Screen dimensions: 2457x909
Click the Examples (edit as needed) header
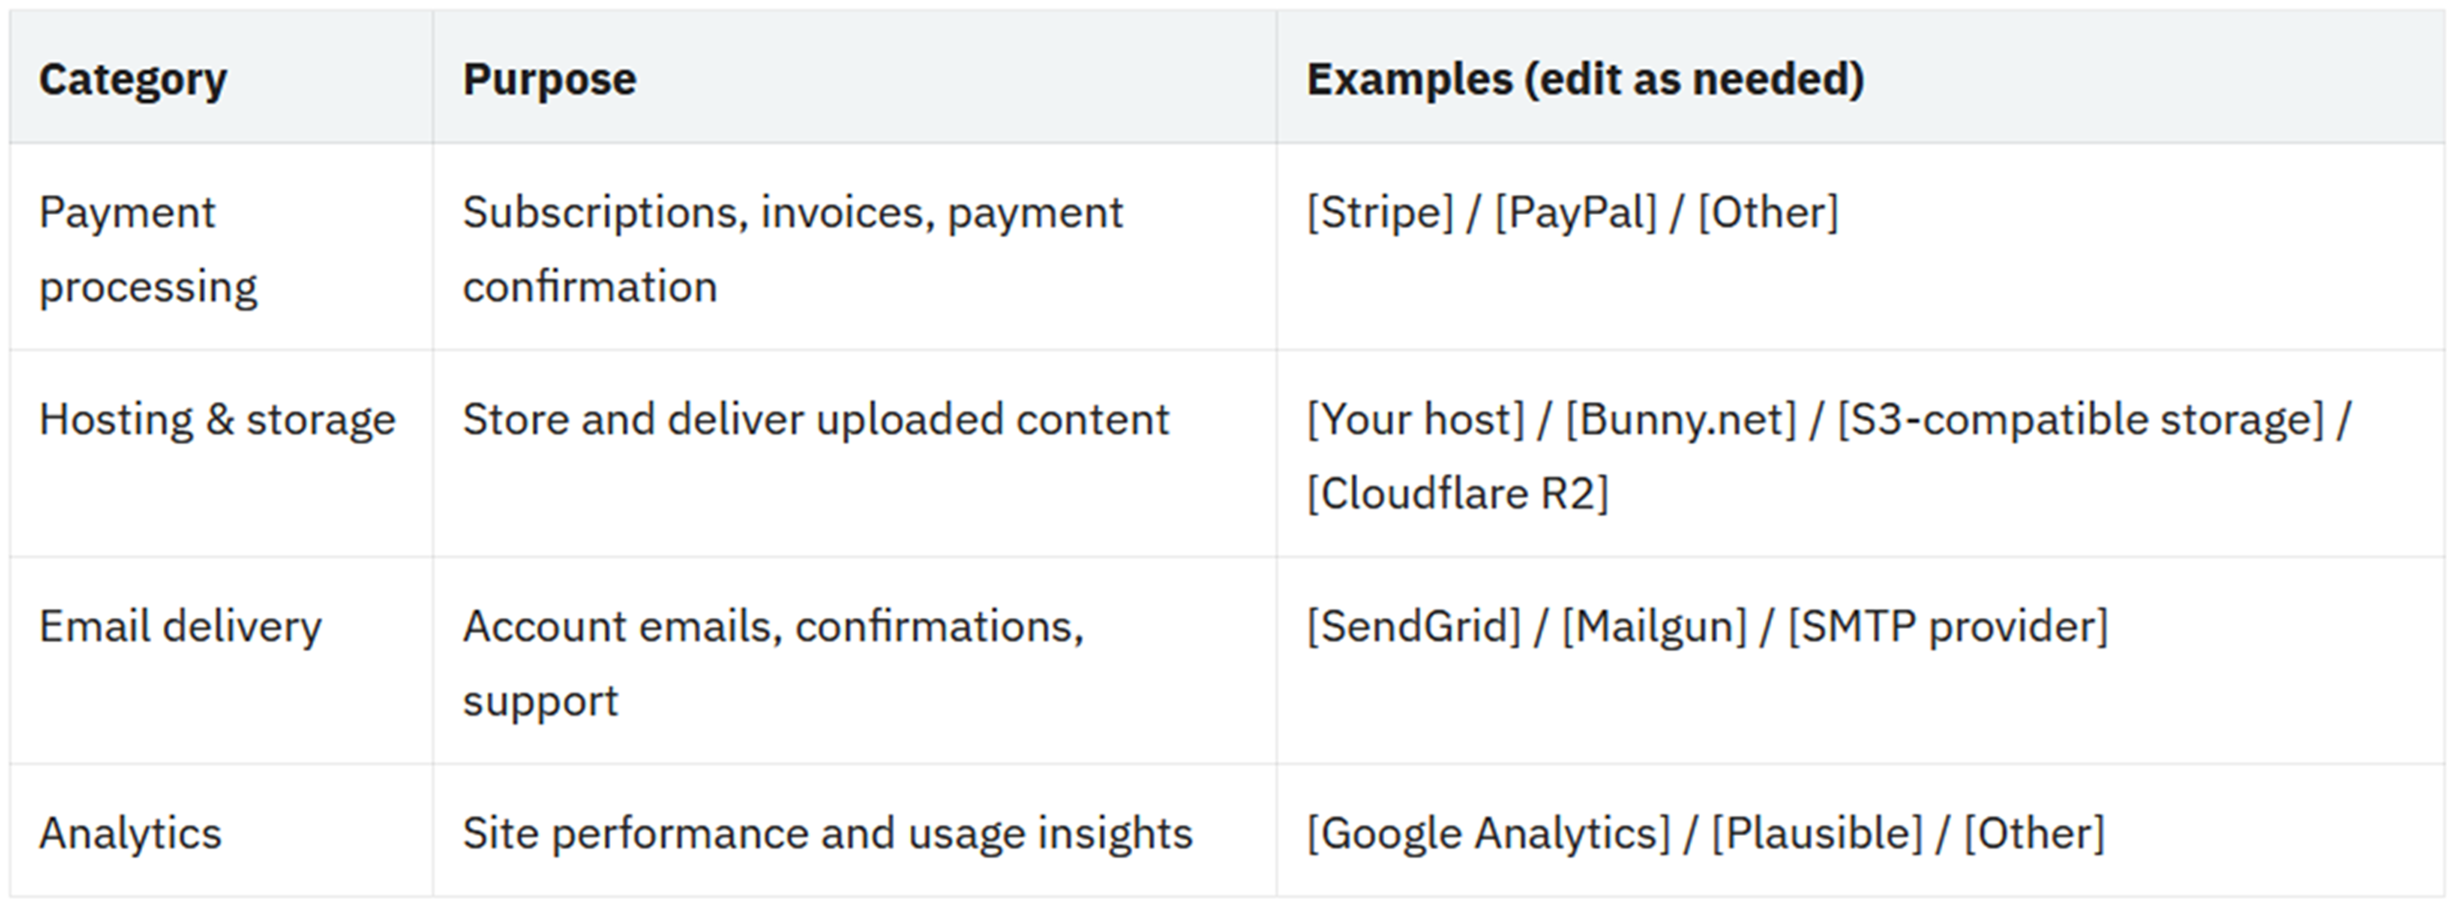point(1585,79)
